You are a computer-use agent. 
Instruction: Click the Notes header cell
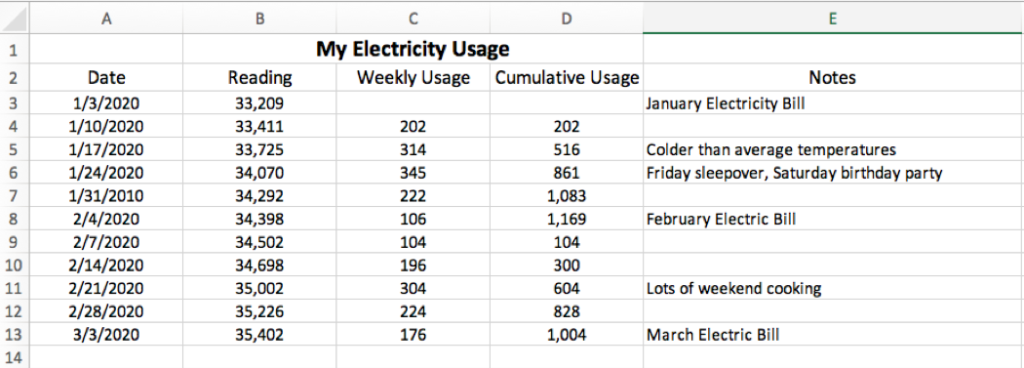tap(833, 78)
